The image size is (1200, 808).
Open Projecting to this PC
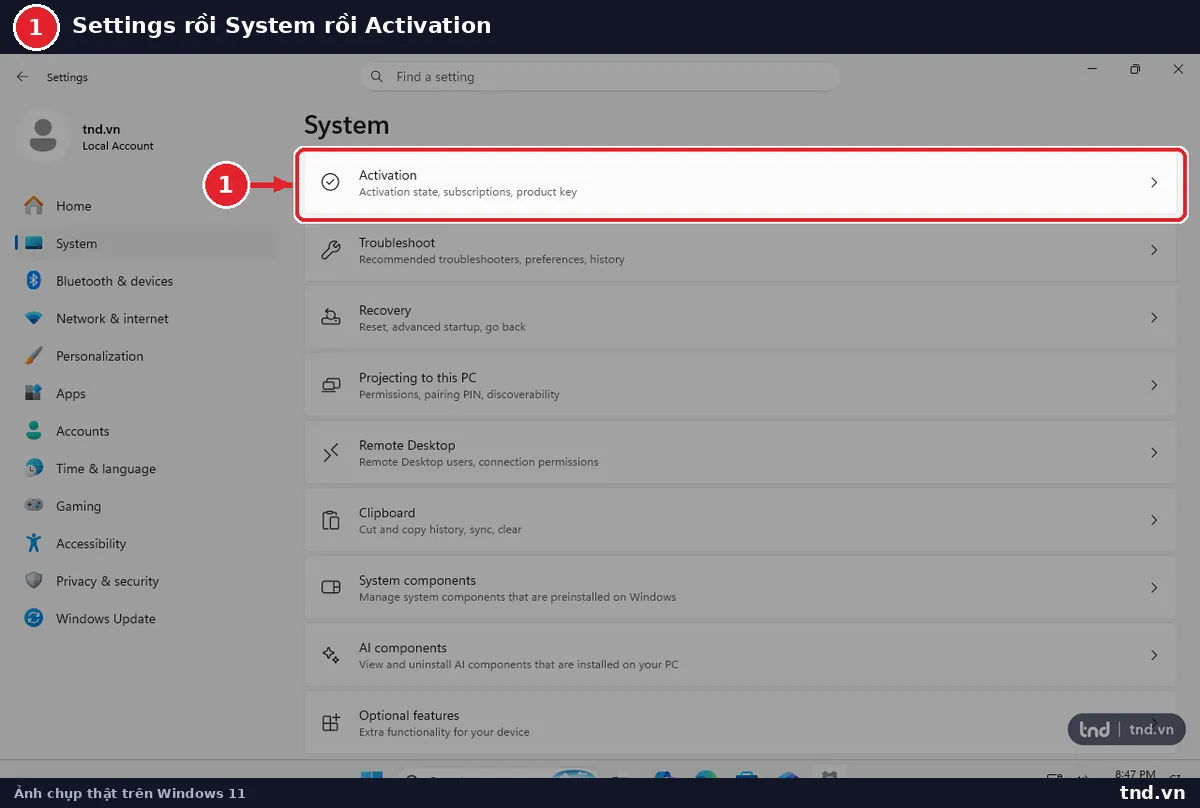click(741, 385)
